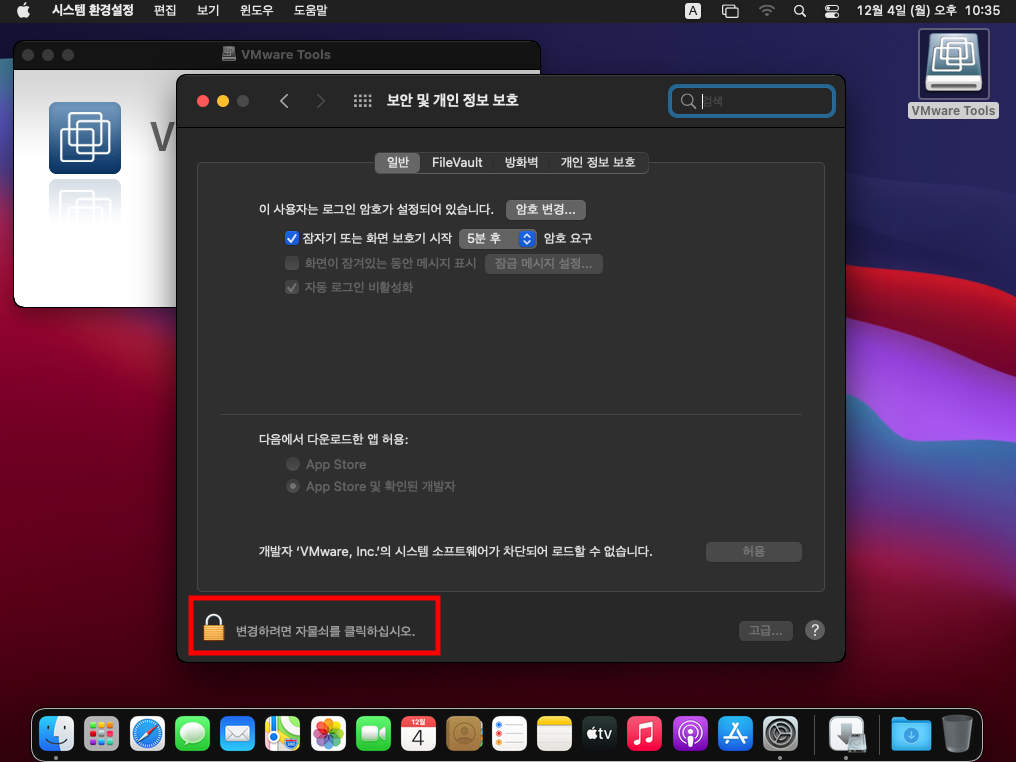
Task: Open Photos from the Dock
Action: 328,734
